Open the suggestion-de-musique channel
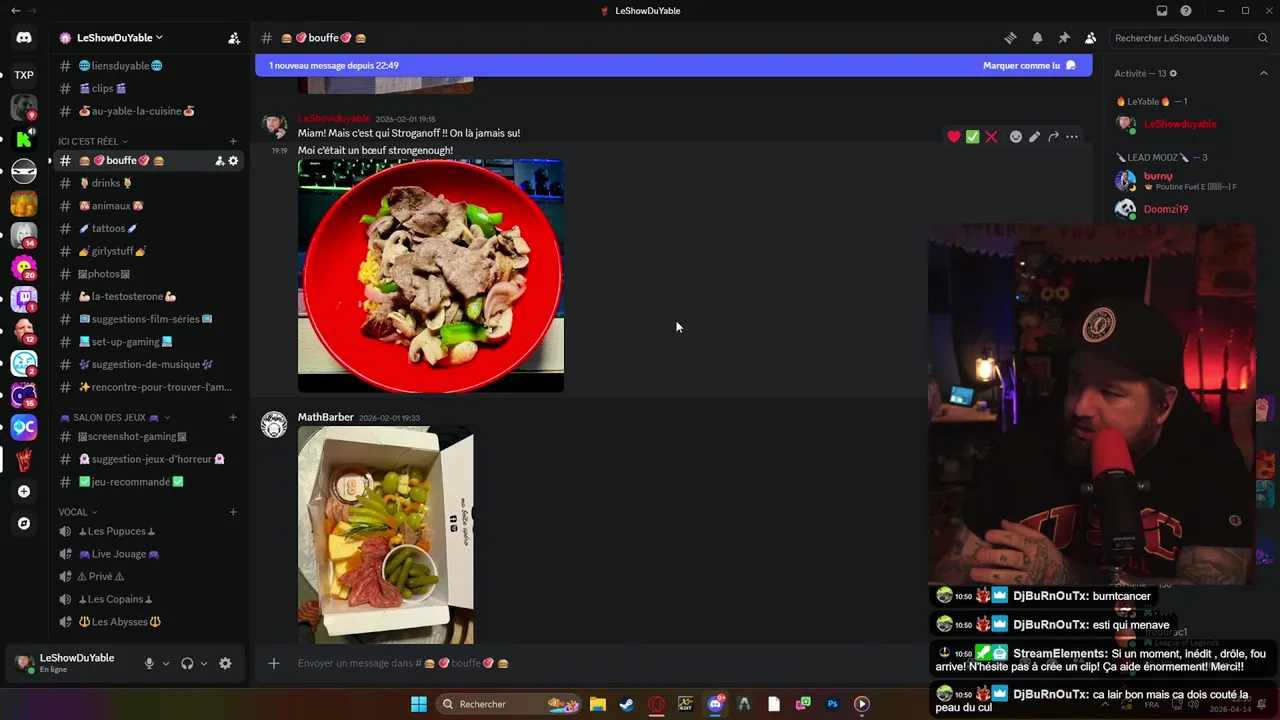Image resolution: width=1280 pixels, height=720 pixels. pos(149,364)
